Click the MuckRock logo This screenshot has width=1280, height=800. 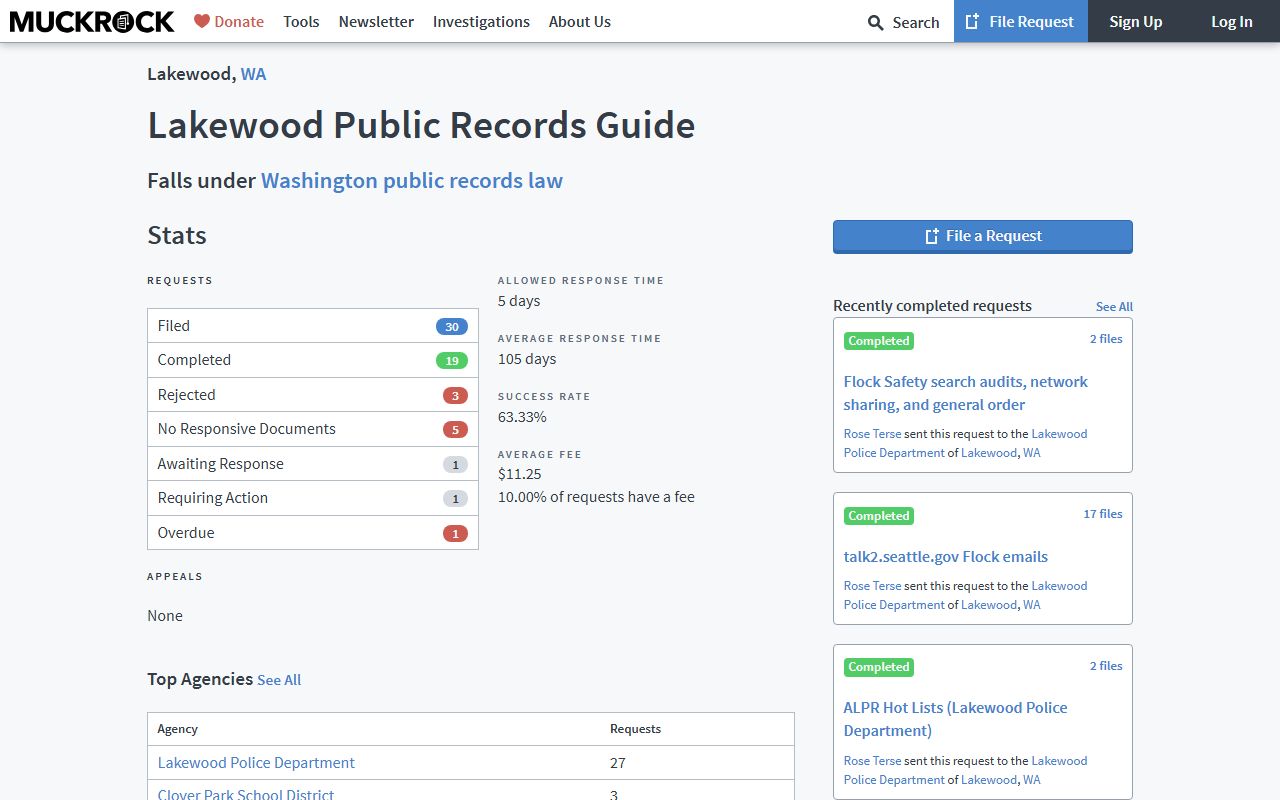tap(92, 21)
